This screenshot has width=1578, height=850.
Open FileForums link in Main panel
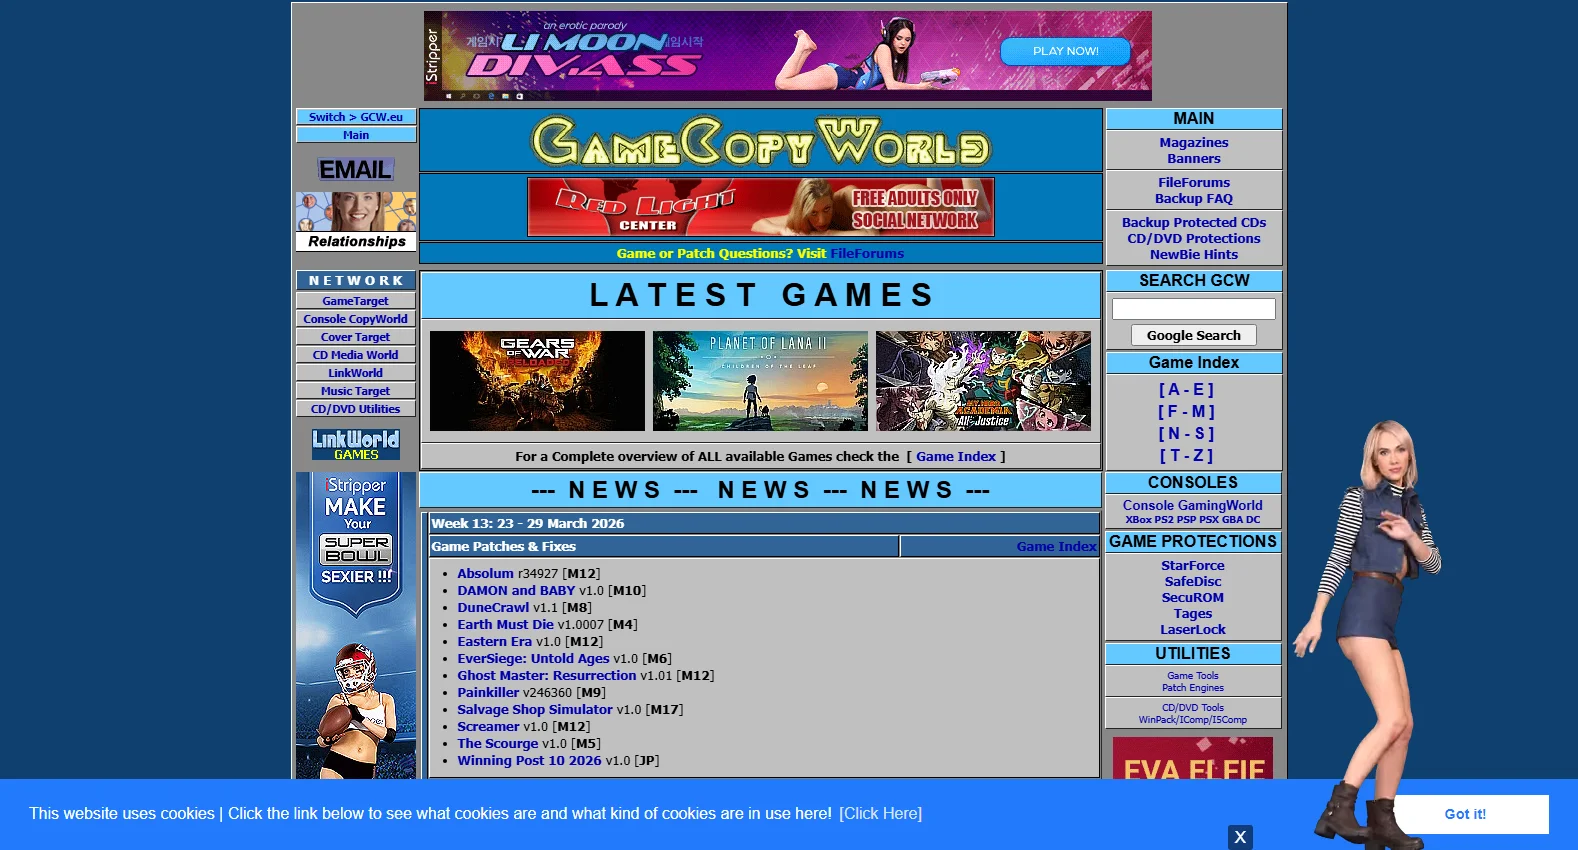tap(1194, 183)
